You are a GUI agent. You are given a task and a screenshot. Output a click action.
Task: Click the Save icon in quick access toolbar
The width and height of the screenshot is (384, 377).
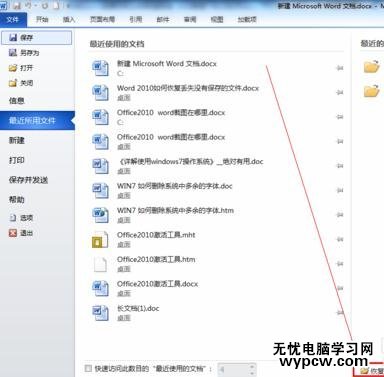pyautogui.click(x=17, y=5)
